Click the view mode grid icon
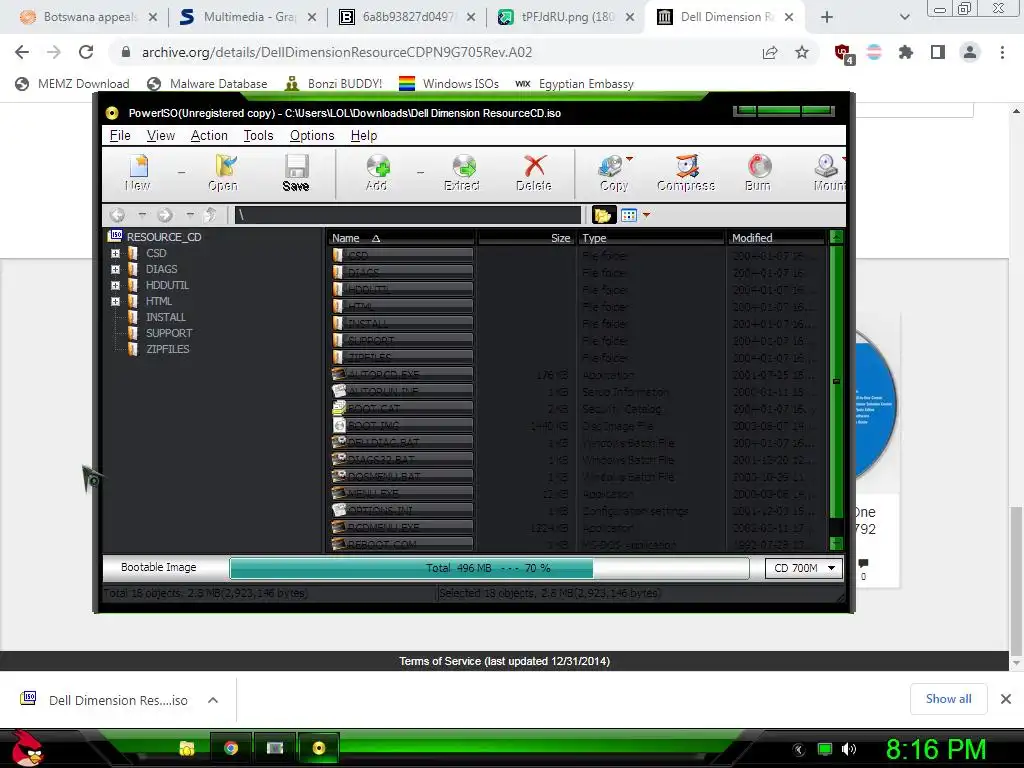Image resolution: width=1024 pixels, height=768 pixels. (629, 215)
